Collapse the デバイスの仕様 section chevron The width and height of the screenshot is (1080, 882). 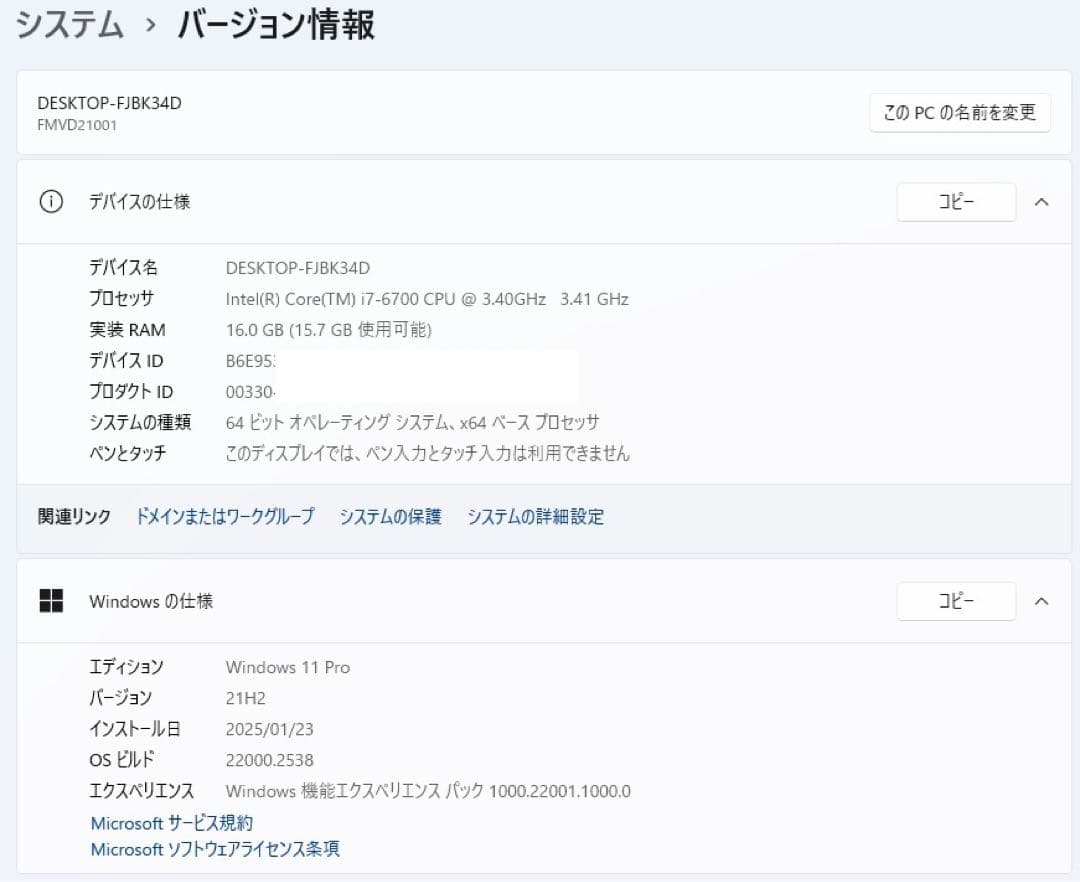coord(1041,202)
